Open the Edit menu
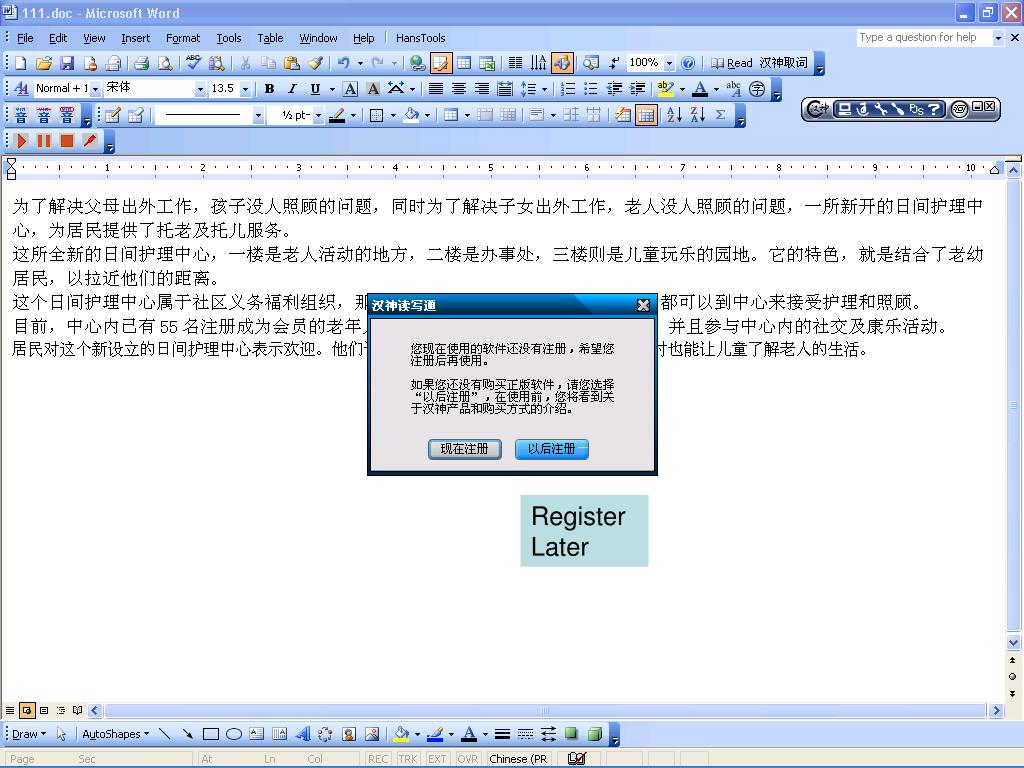Screen dimensions: 1024x768 (x=58, y=38)
